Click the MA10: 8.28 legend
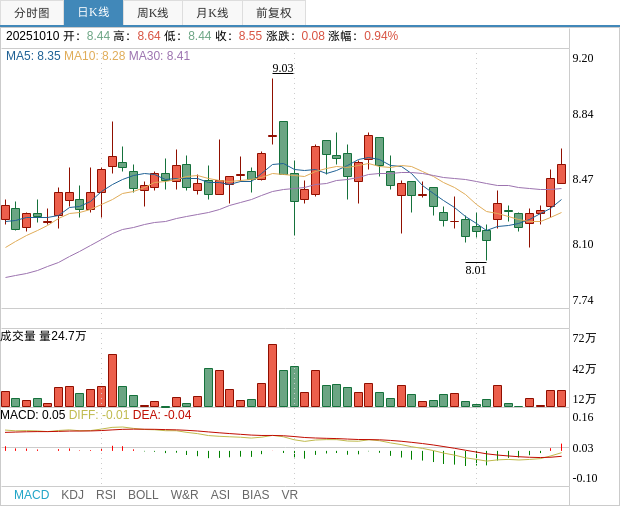This screenshot has height=506, width=620. 95,56
